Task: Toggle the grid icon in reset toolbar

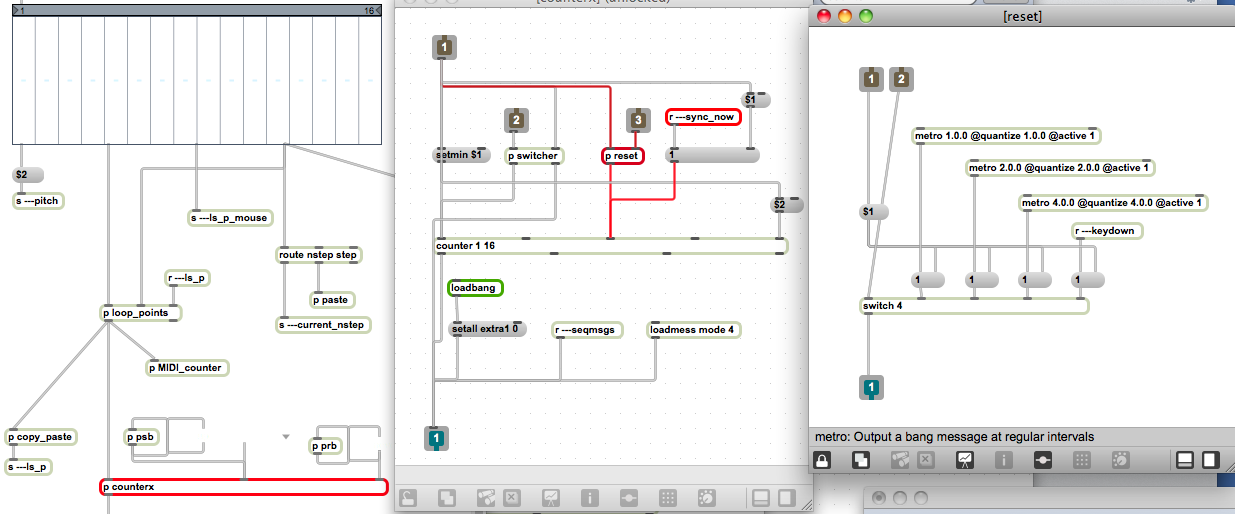Action: click(x=1081, y=461)
